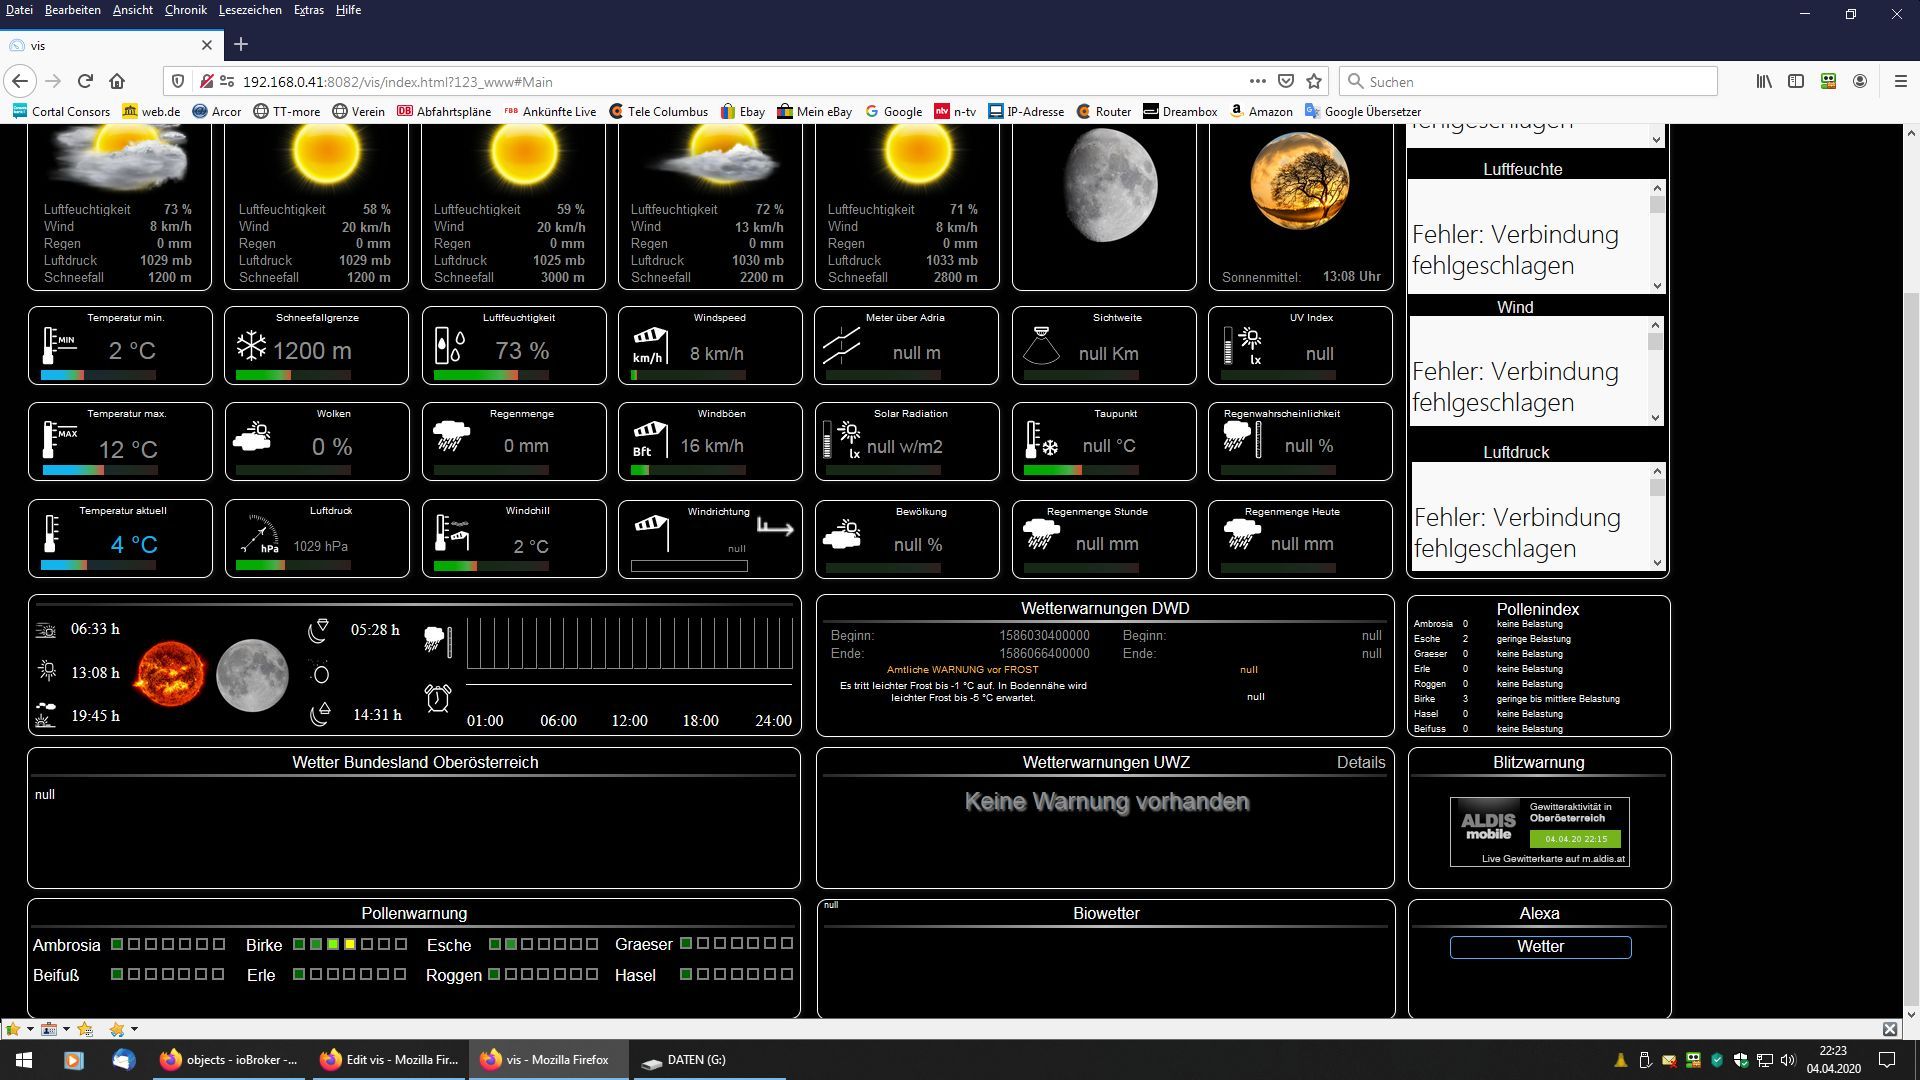Click the browser back arrow button

click(x=21, y=81)
